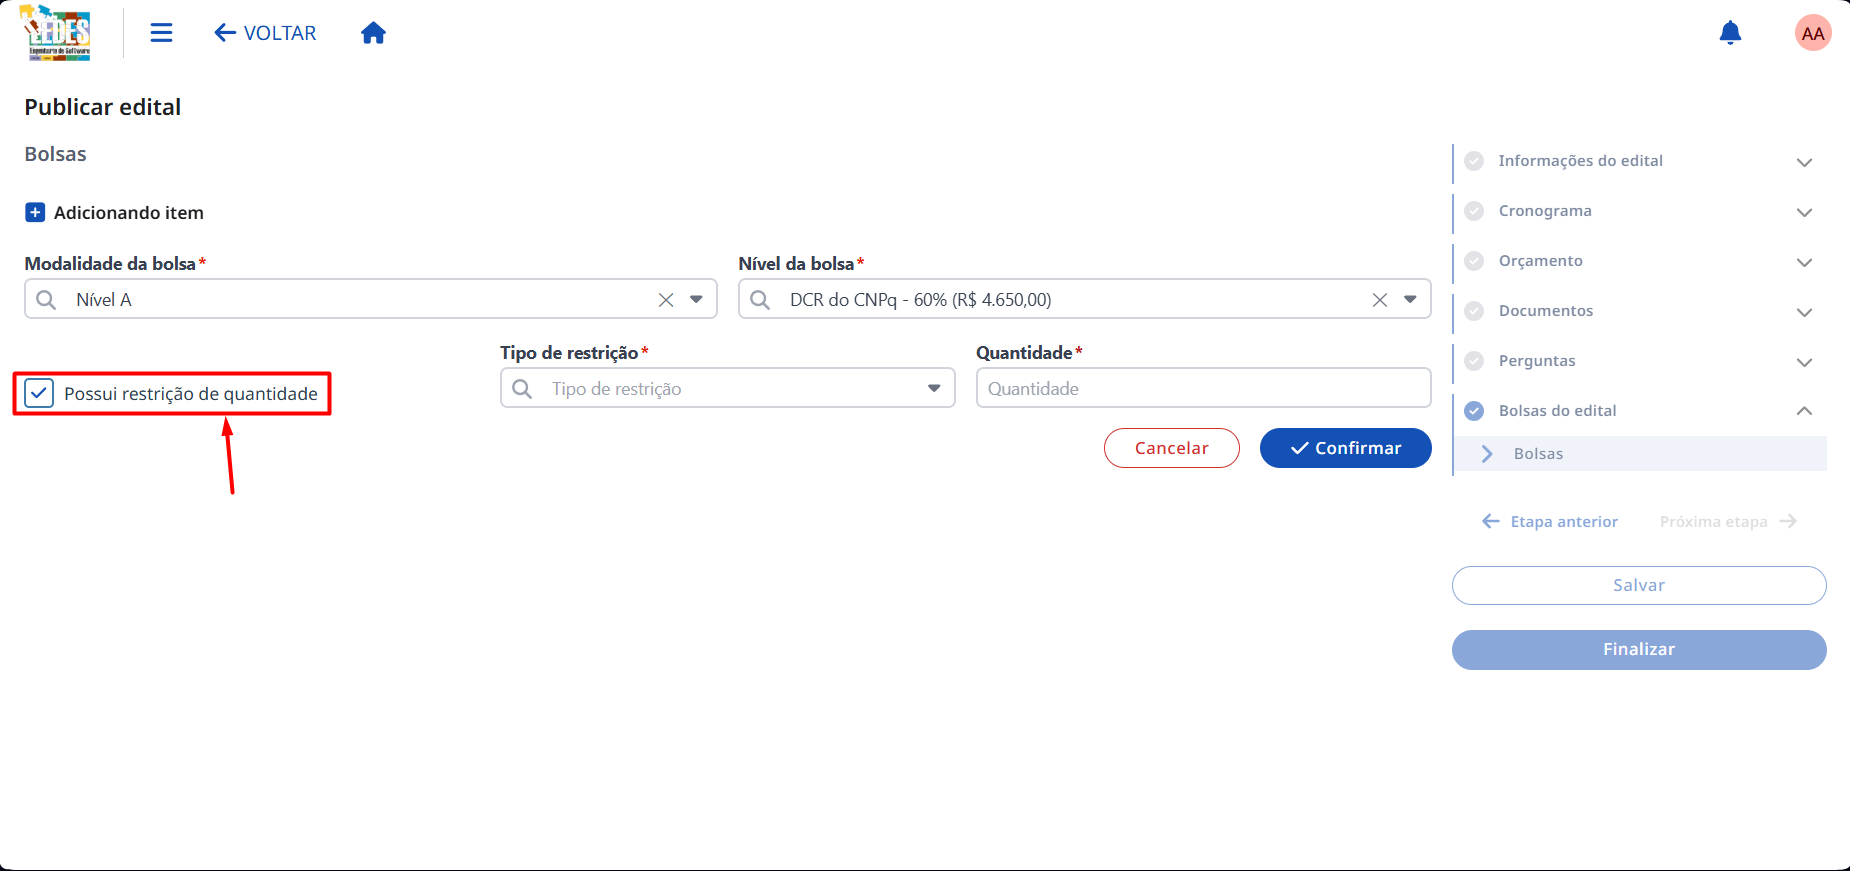Go to home via house icon
This screenshot has width=1850, height=871.
(373, 33)
